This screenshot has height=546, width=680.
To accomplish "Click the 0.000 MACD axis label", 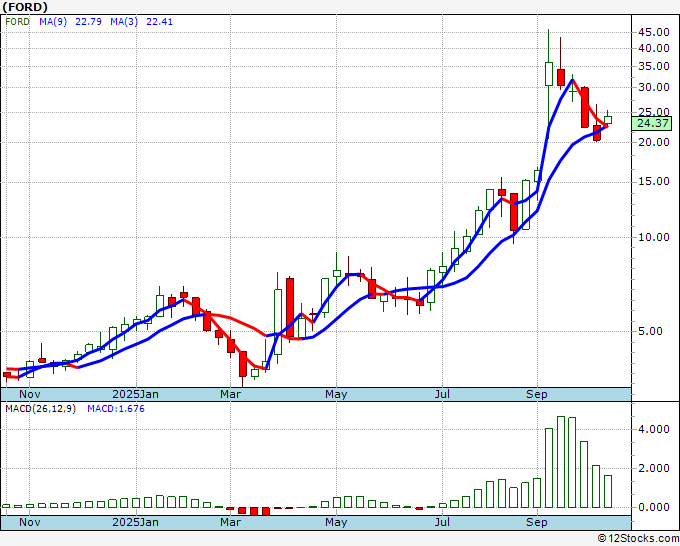I will (654, 507).
